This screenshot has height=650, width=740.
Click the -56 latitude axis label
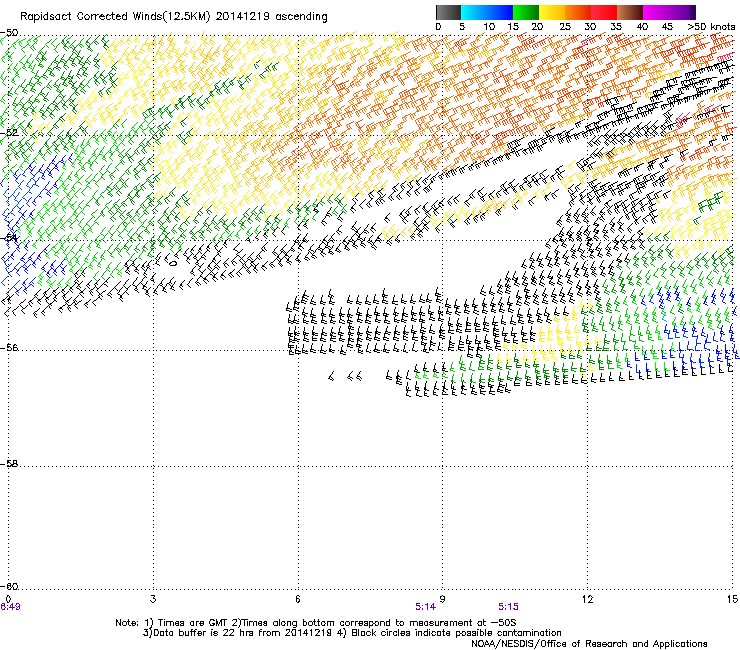[x=9, y=348]
